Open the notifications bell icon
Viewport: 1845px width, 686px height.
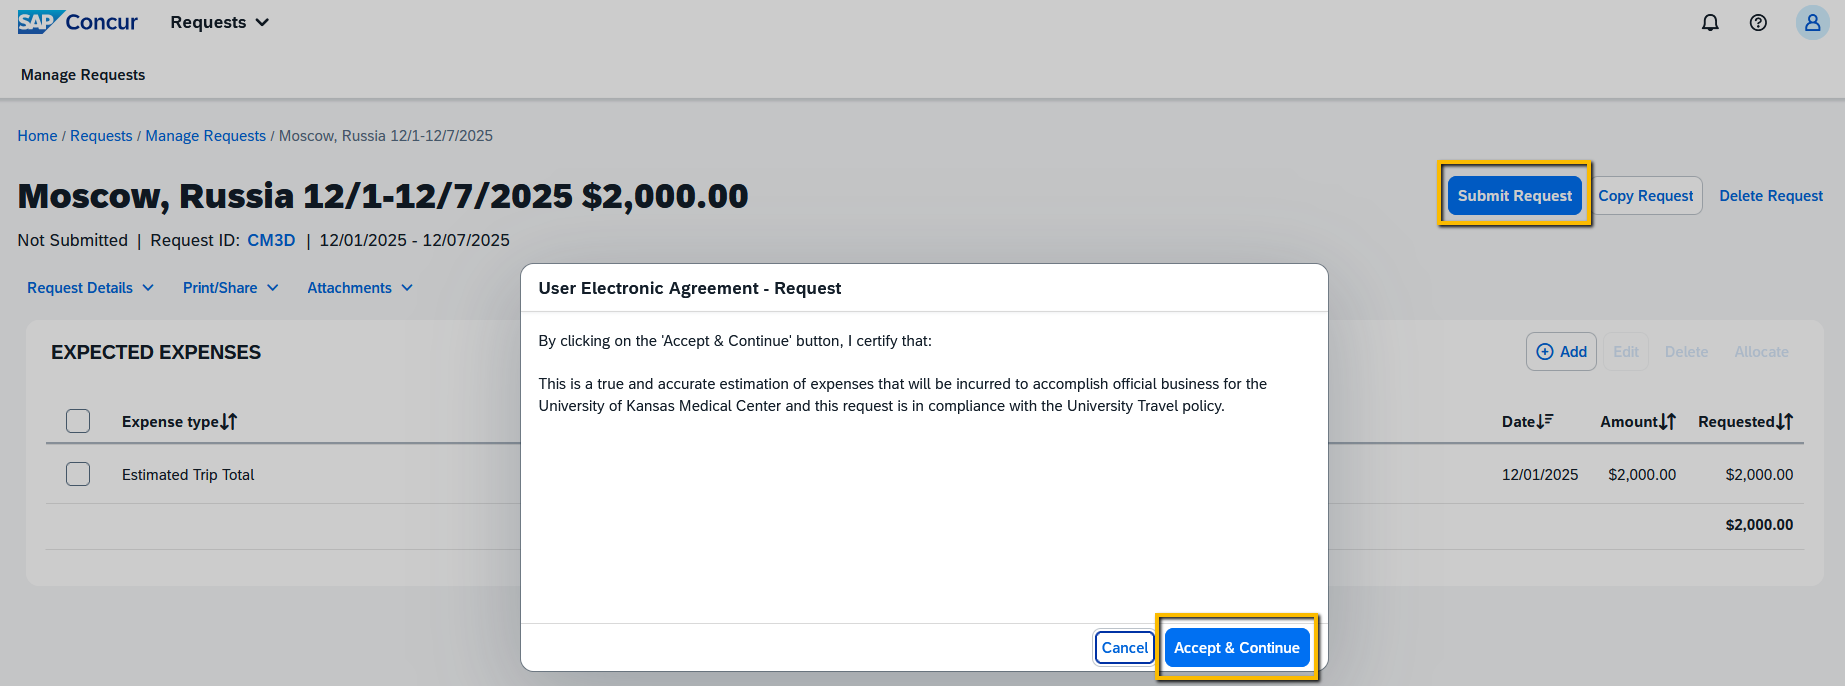(x=1710, y=22)
